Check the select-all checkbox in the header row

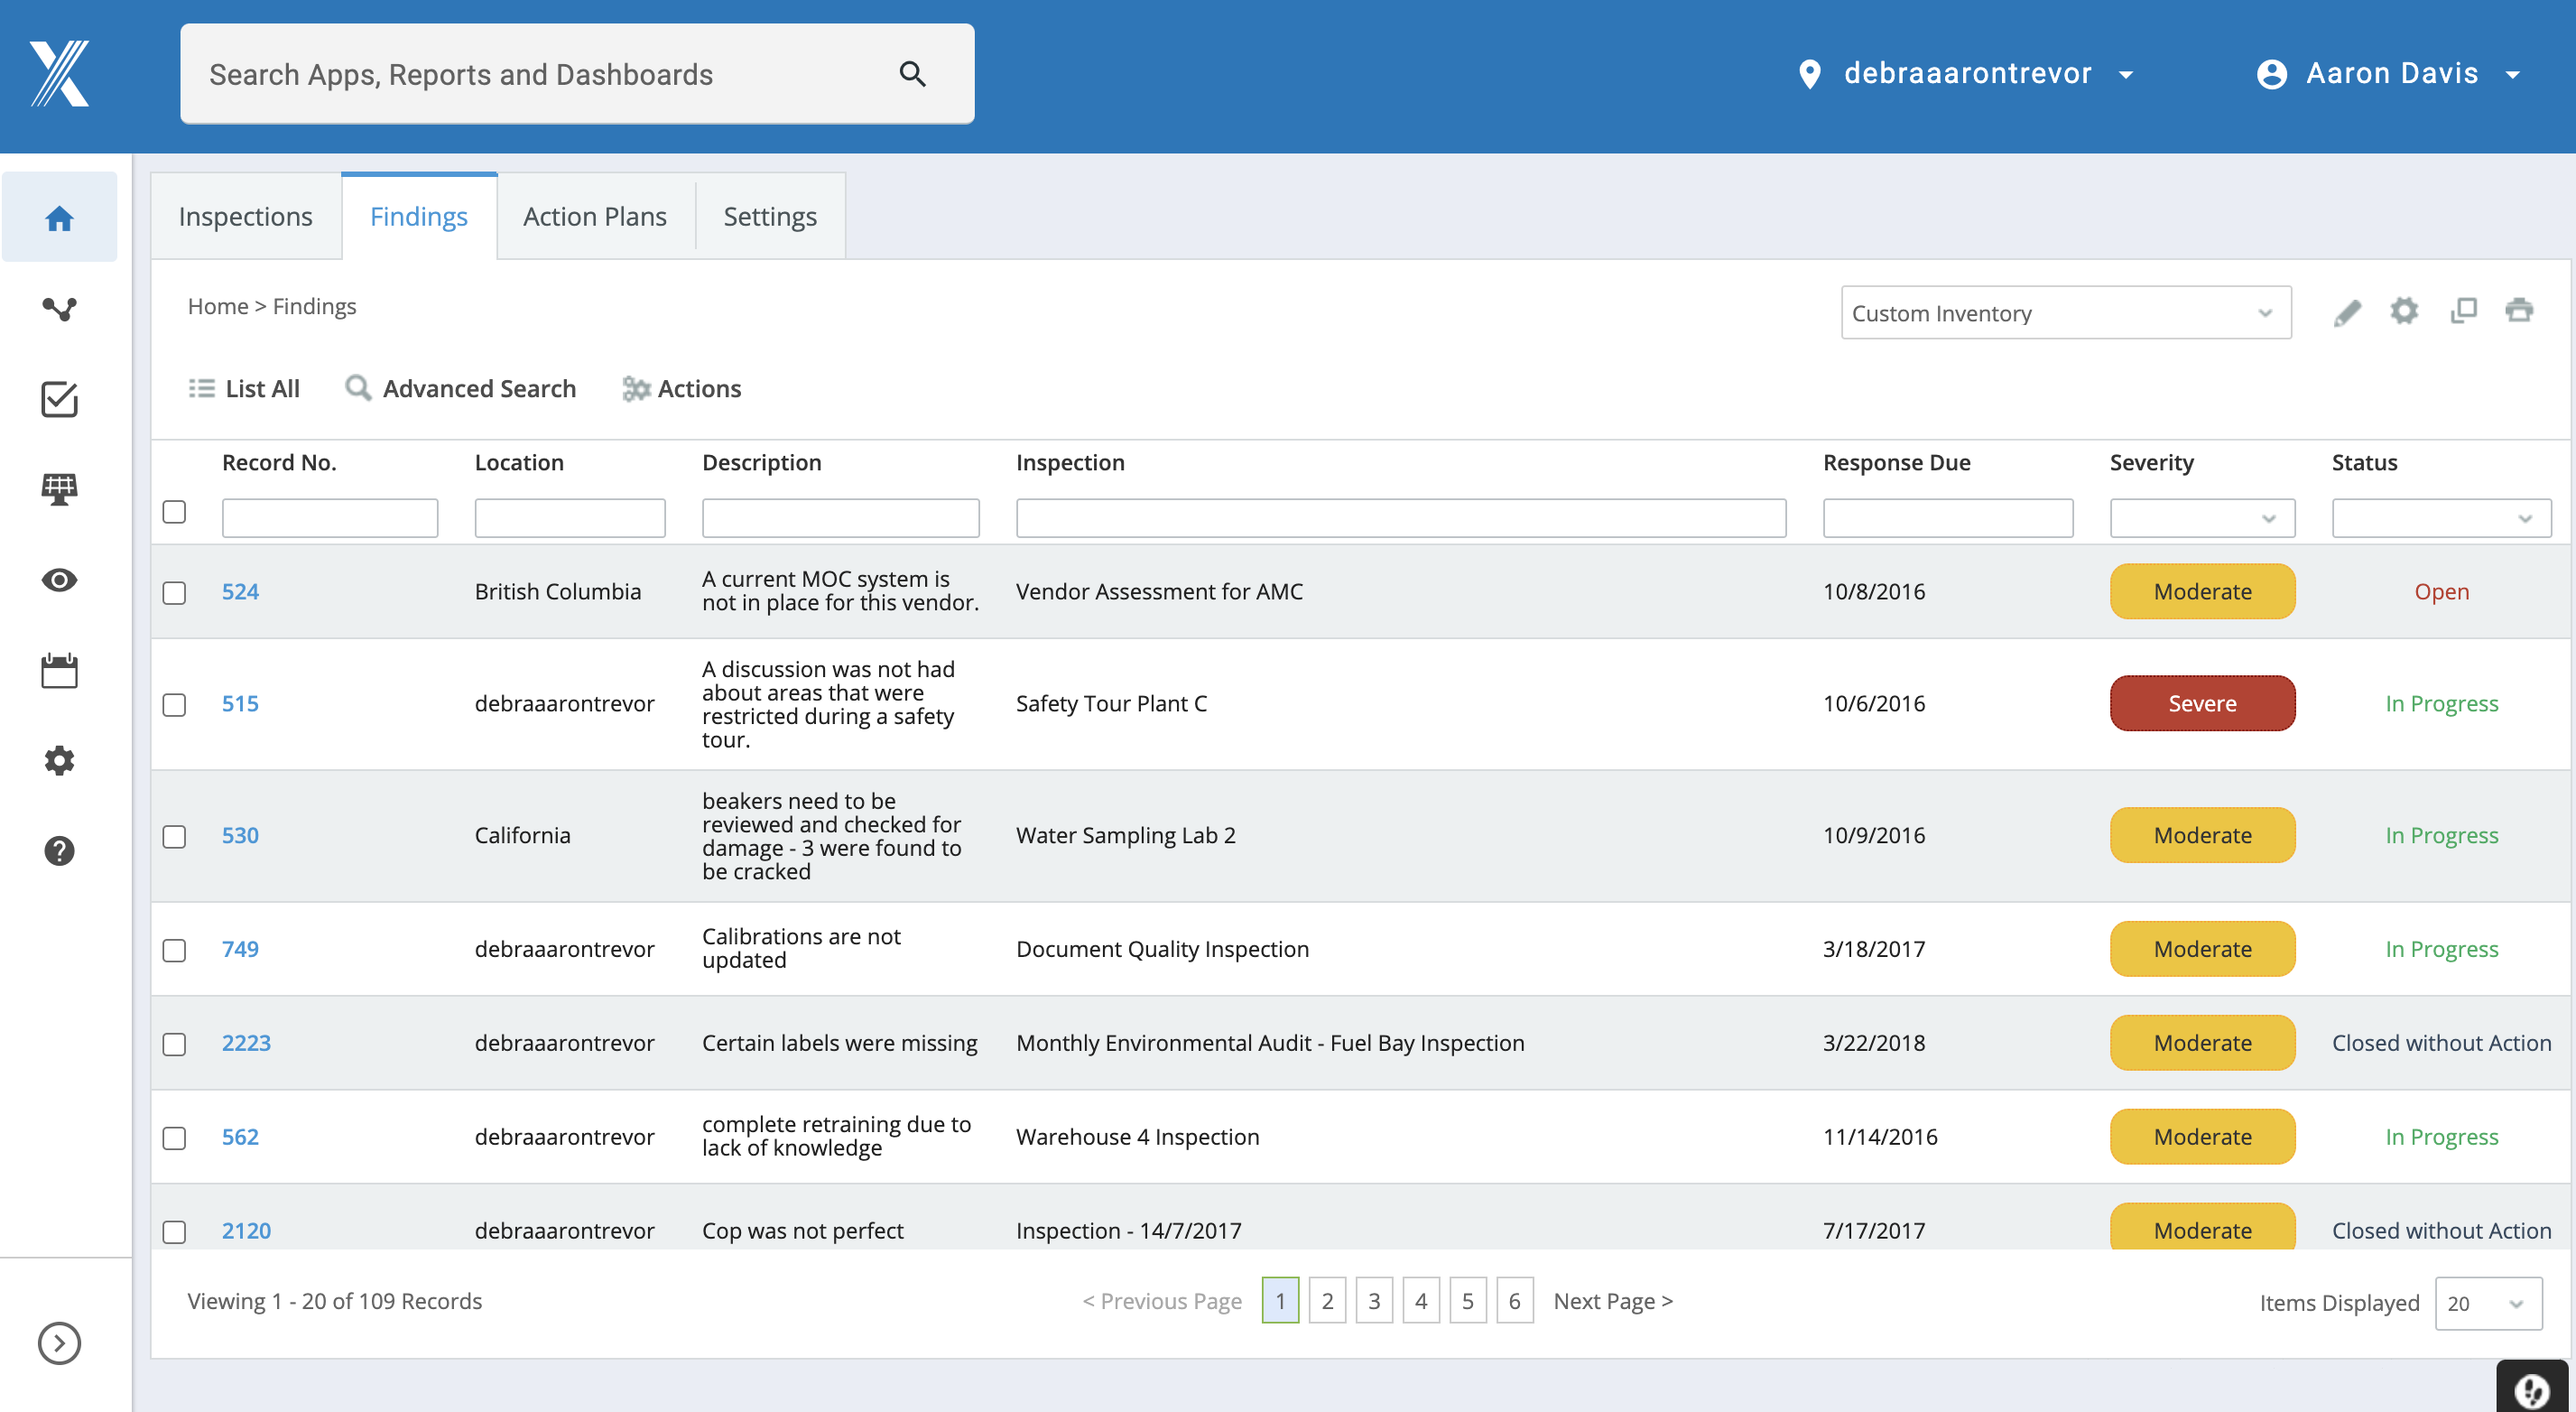click(x=174, y=512)
